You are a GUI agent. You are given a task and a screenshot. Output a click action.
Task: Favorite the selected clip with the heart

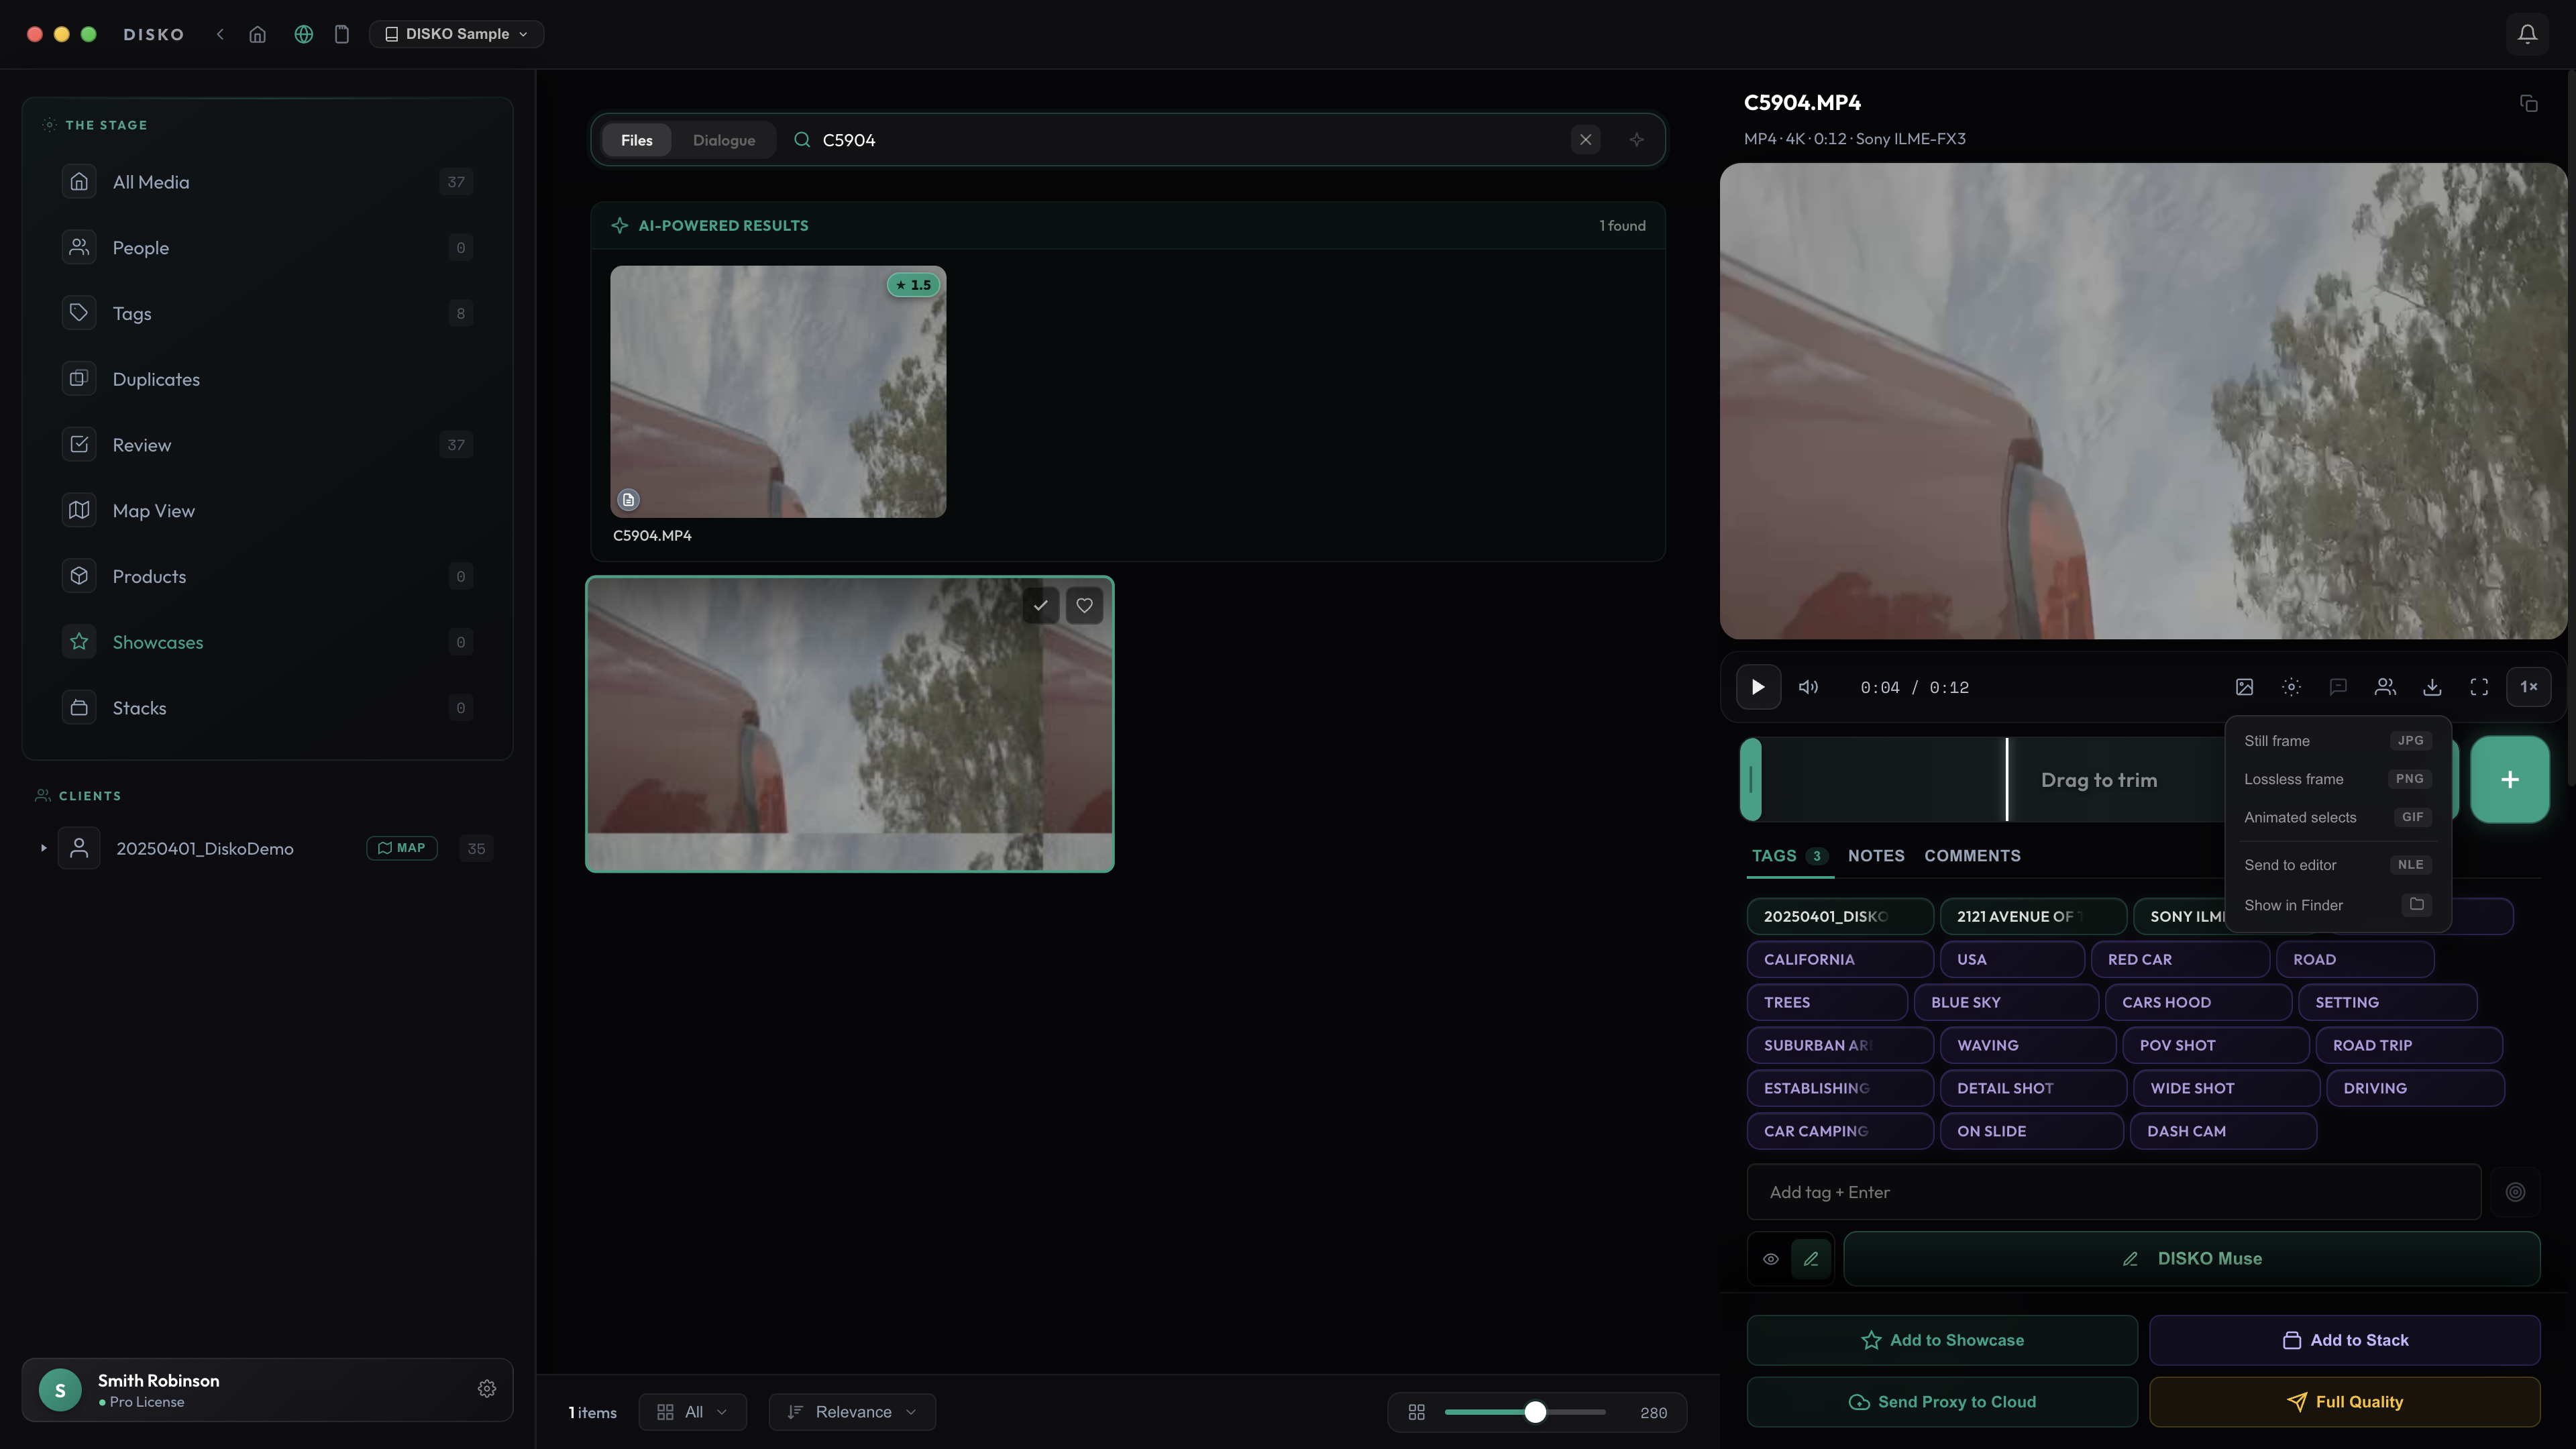coord(1084,605)
